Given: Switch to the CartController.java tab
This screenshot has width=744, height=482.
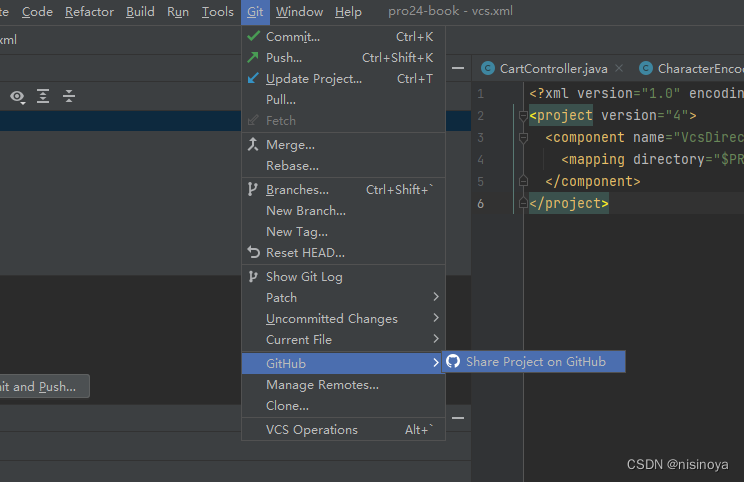Looking at the screenshot, I should (553, 68).
